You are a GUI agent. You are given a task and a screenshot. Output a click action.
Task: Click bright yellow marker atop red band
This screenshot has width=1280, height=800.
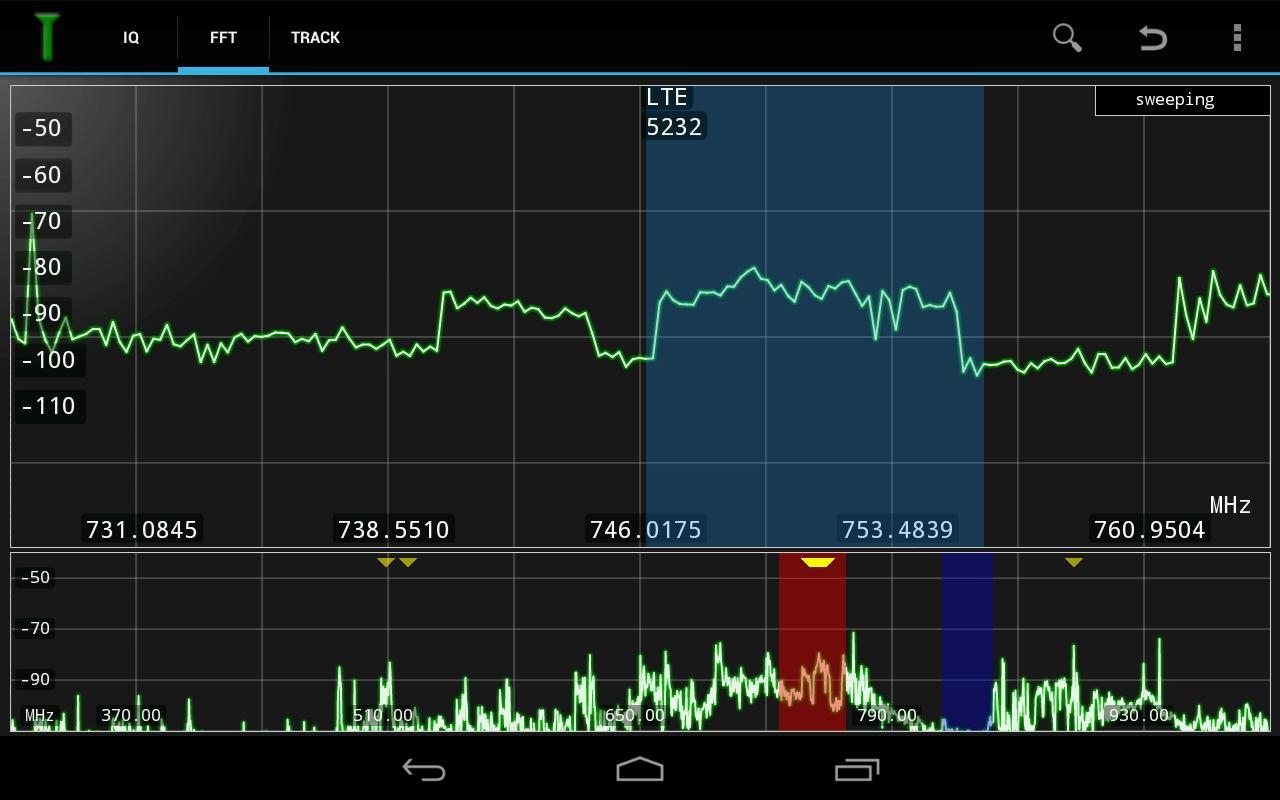coord(817,563)
